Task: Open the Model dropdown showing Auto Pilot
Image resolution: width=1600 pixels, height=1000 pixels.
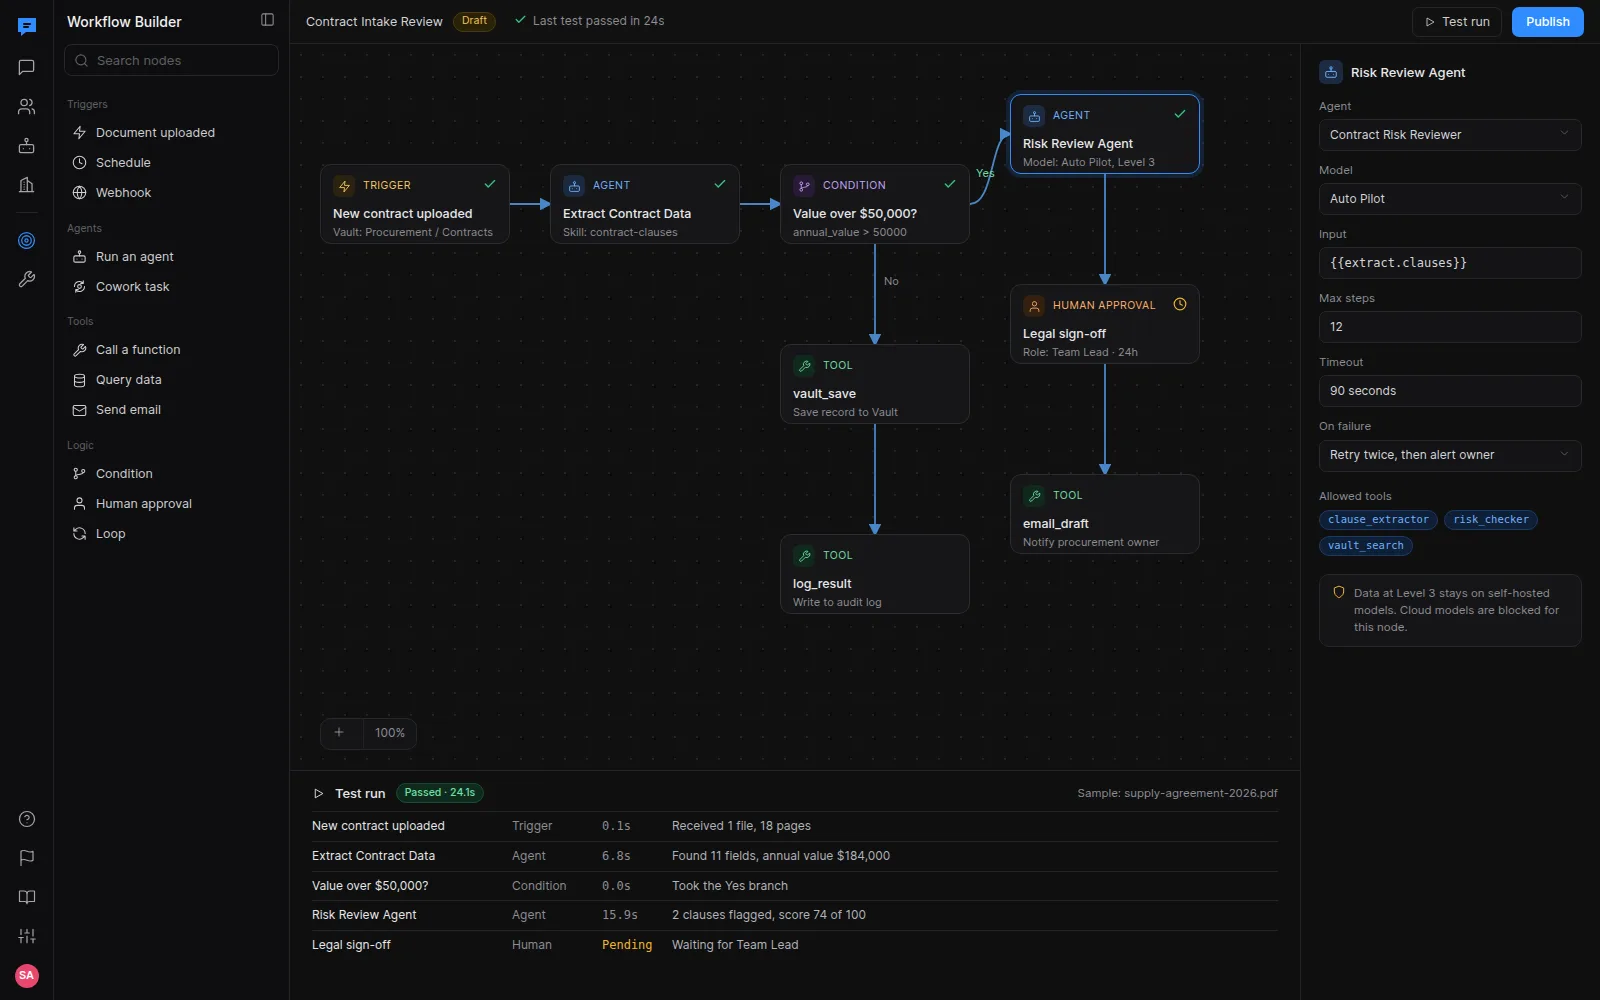Action: click(x=1450, y=199)
